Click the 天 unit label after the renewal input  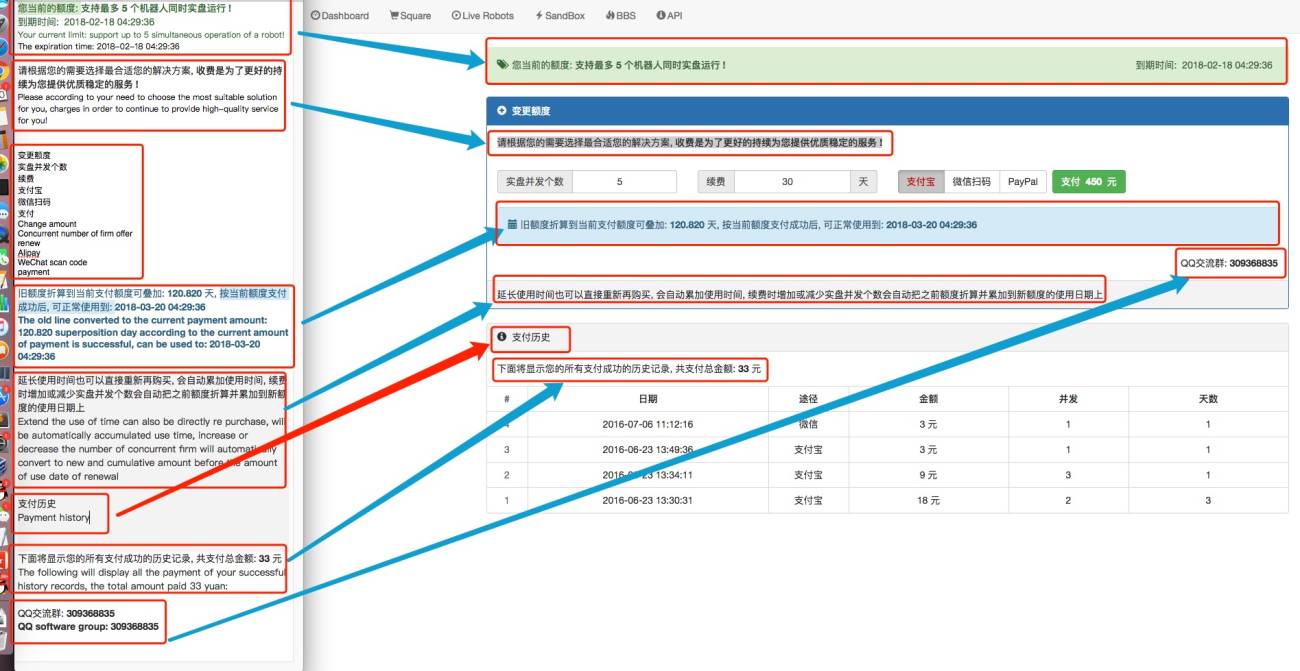pyautogui.click(x=863, y=182)
